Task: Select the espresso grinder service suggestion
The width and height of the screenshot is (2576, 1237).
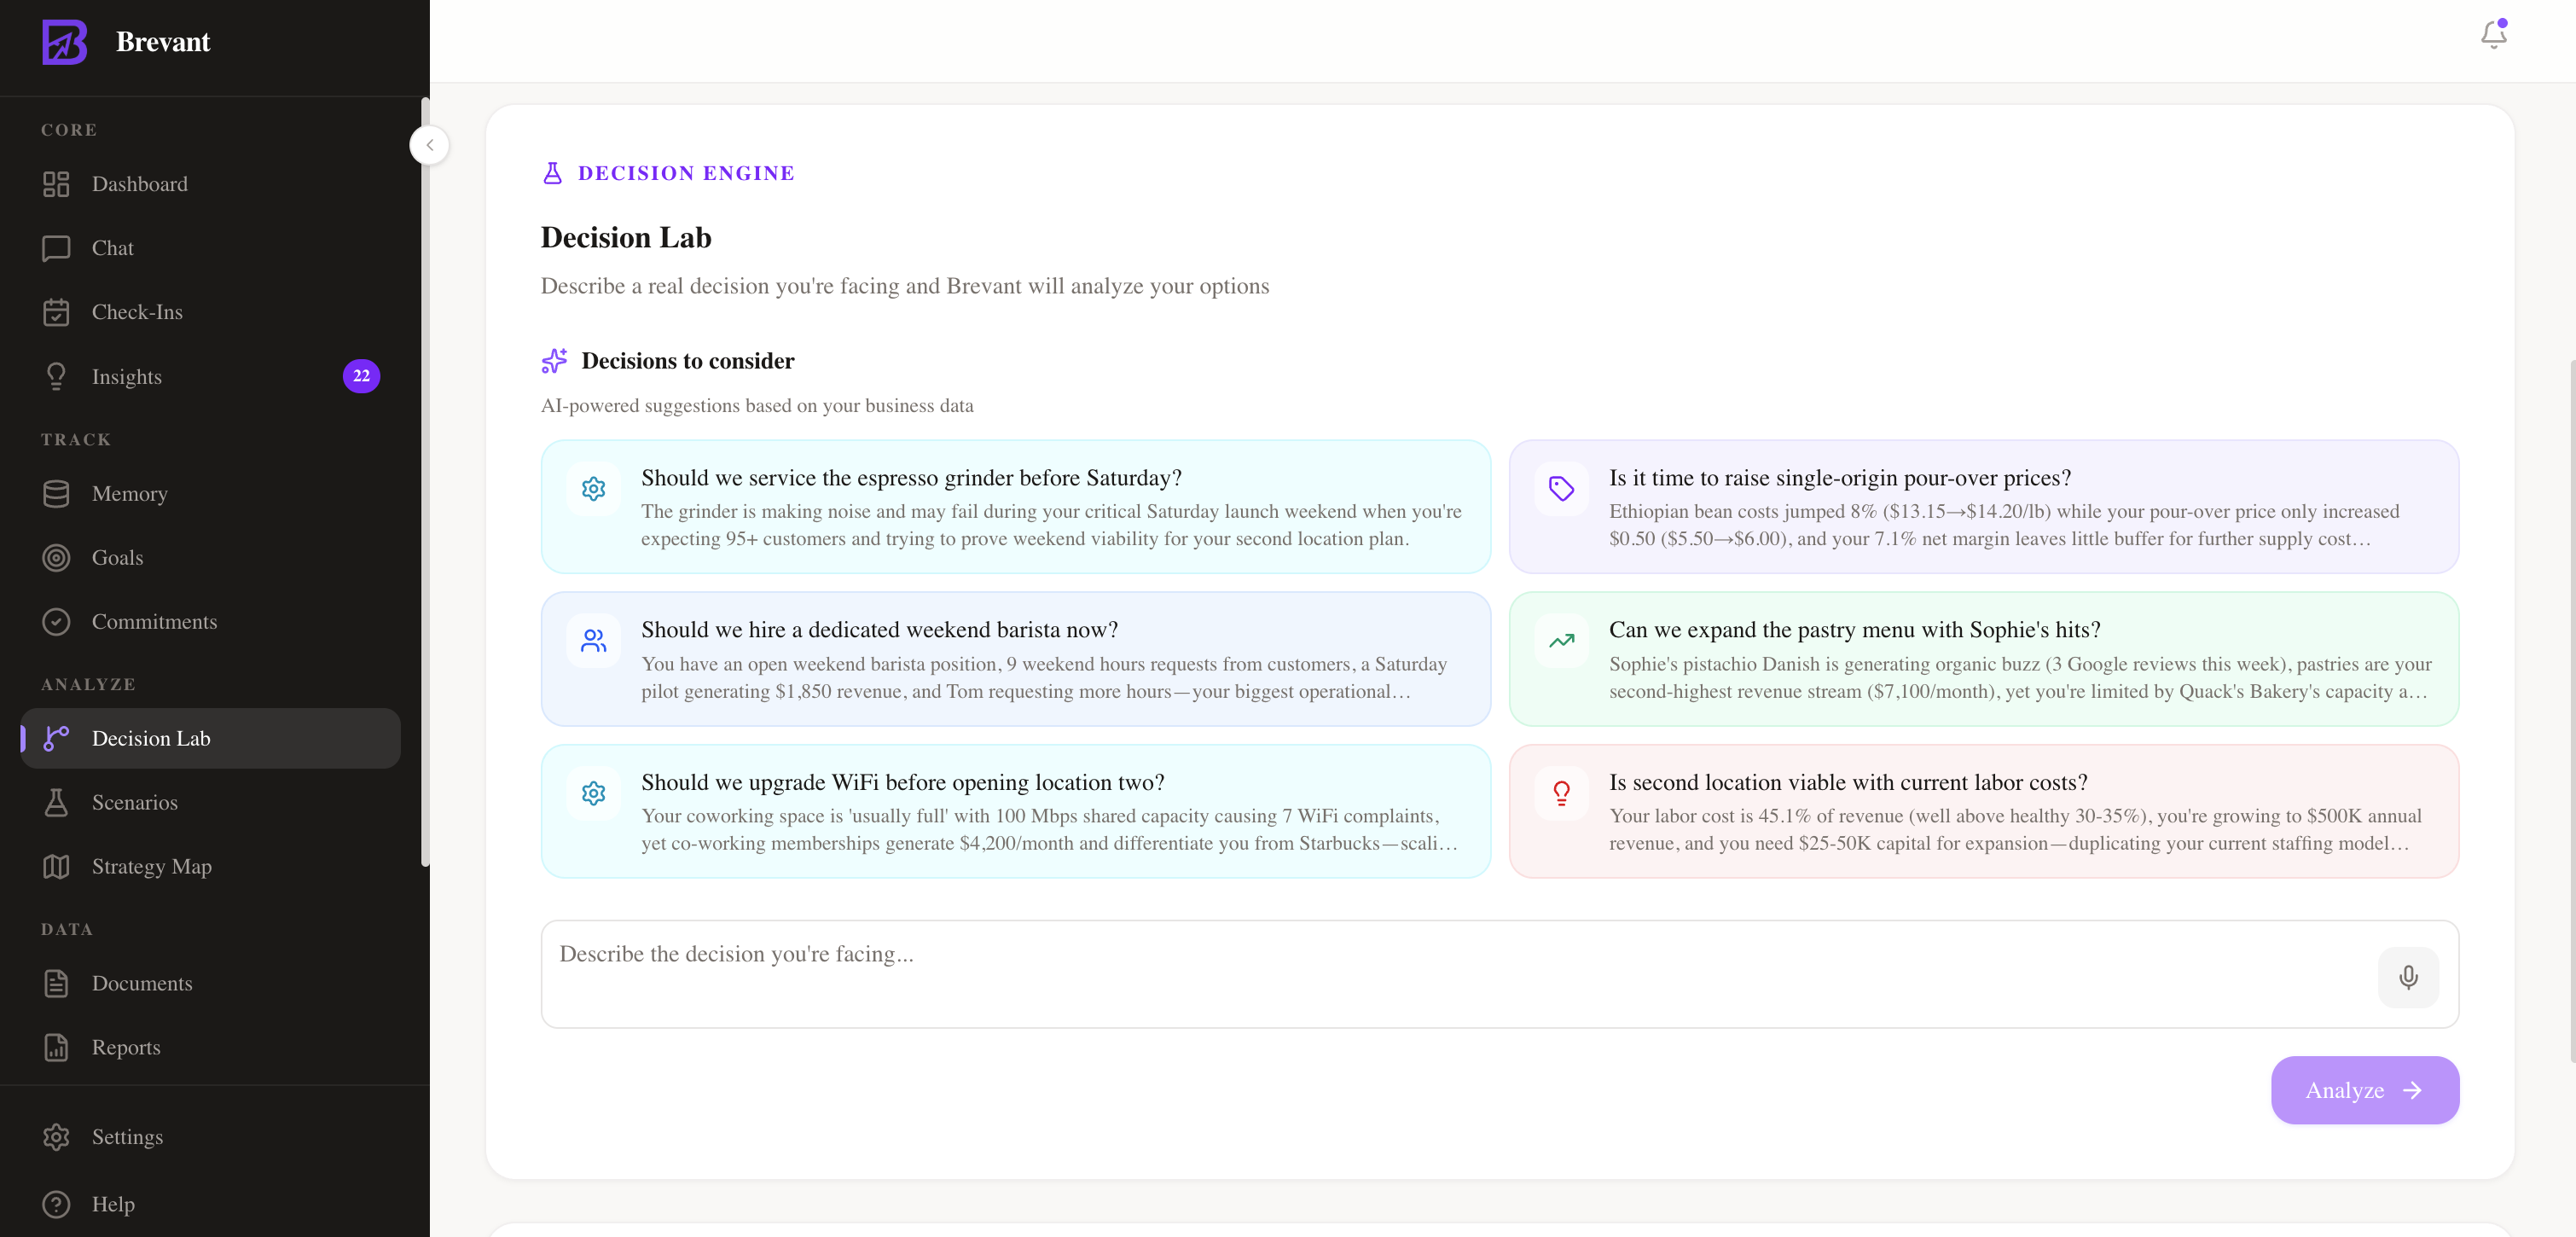Action: 1015,507
